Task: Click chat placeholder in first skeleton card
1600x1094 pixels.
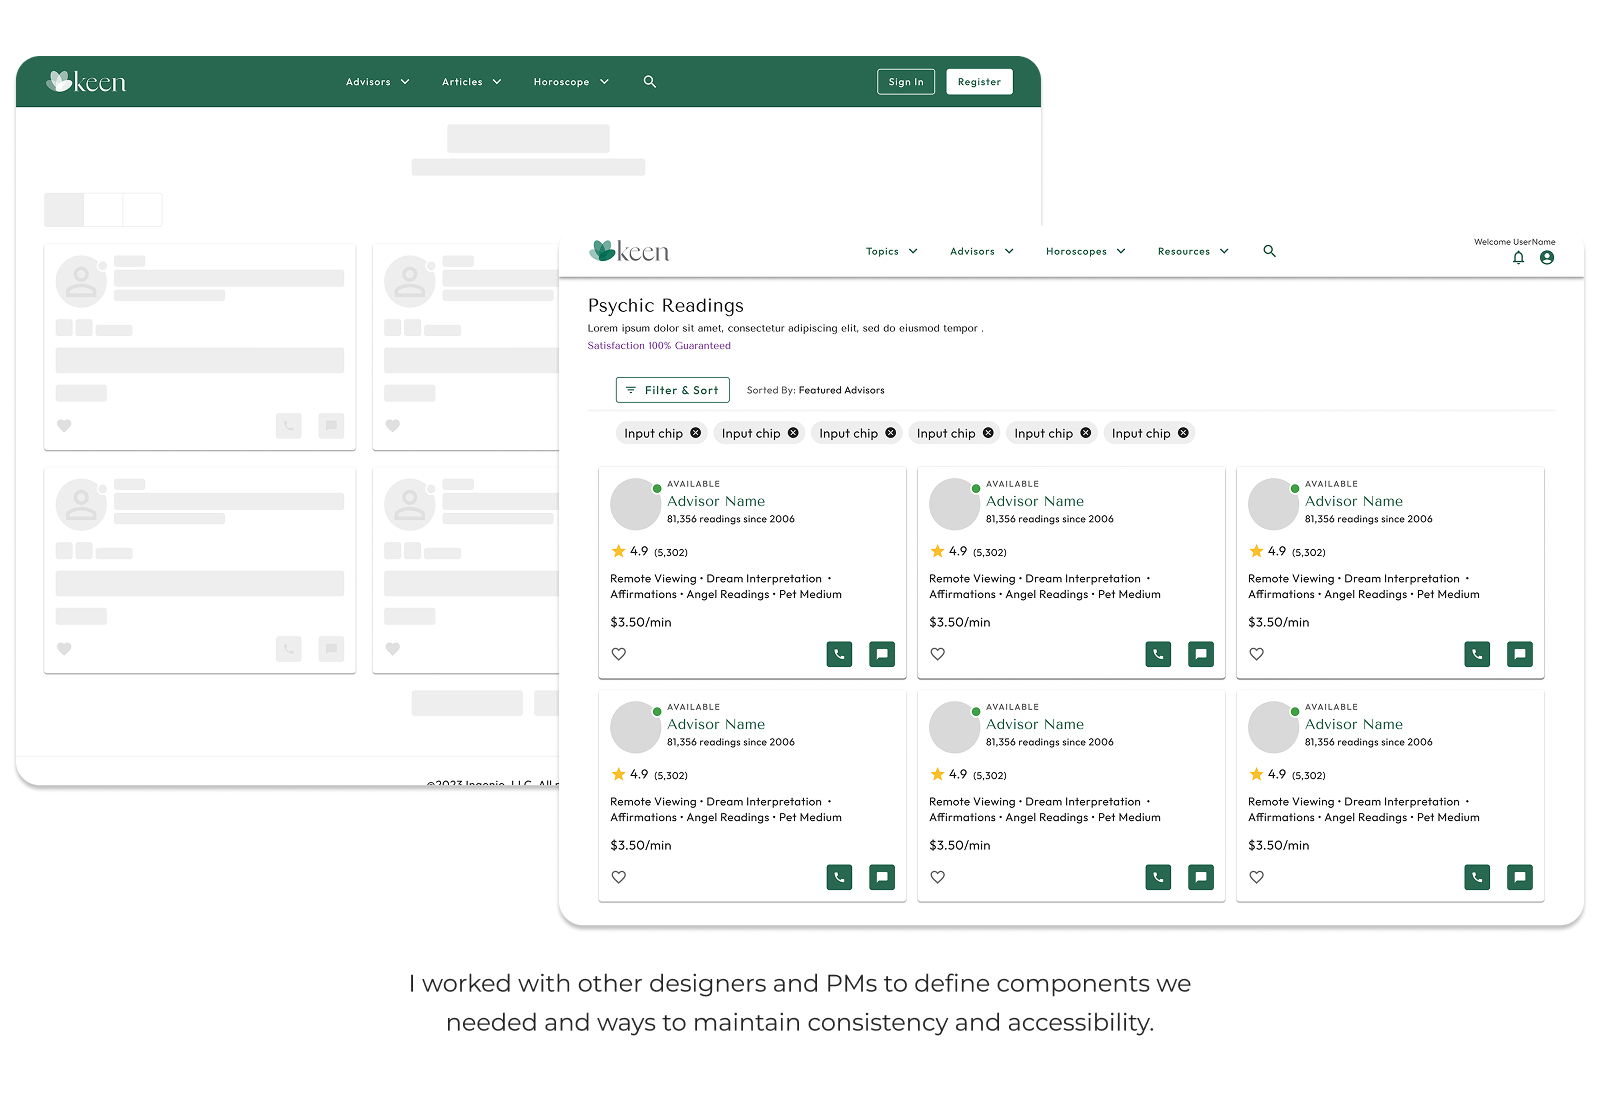Action: pyautogui.click(x=331, y=426)
